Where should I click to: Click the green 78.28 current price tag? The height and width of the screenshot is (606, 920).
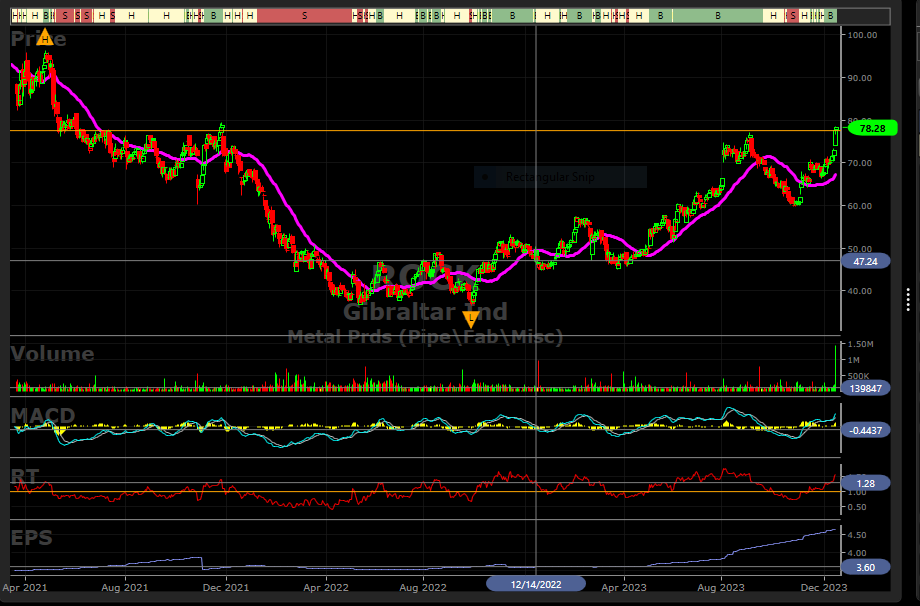pyautogui.click(x=865, y=129)
